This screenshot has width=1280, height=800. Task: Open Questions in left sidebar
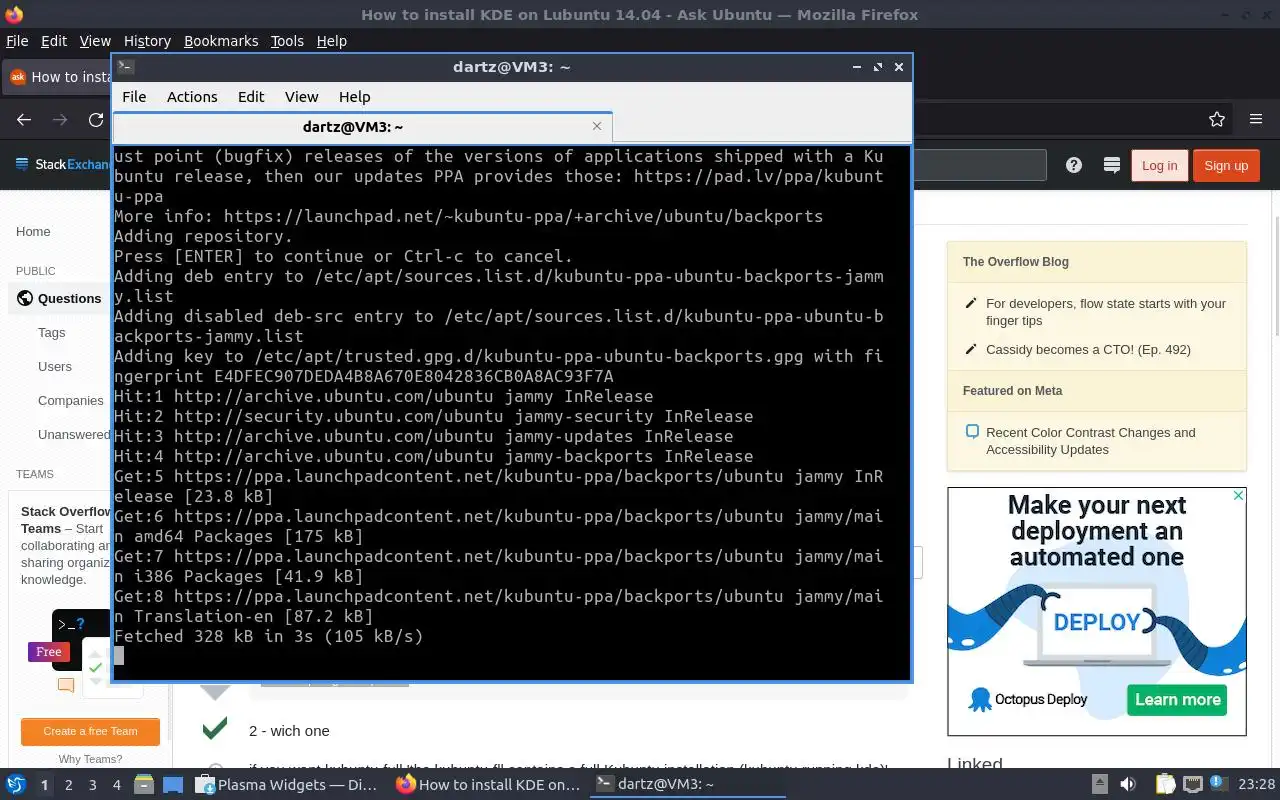[x=69, y=298]
